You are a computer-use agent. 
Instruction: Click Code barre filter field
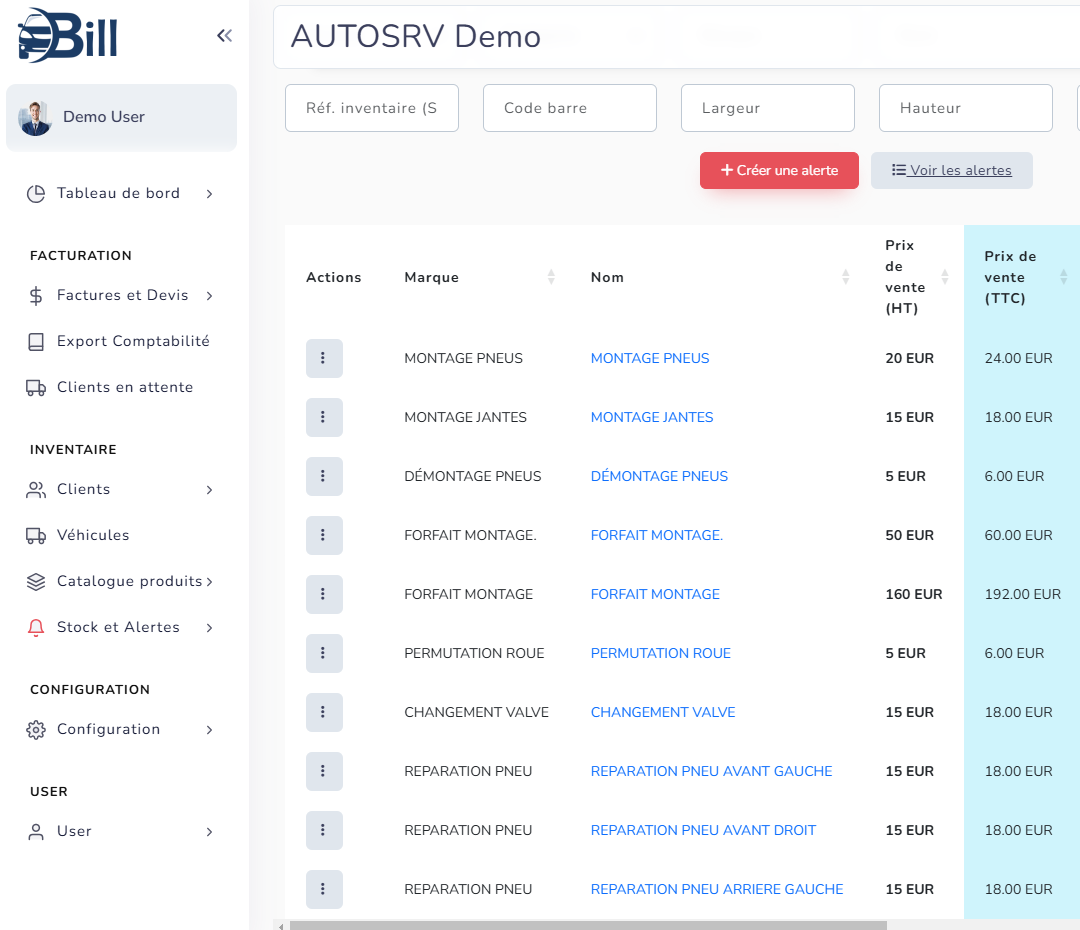(570, 108)
